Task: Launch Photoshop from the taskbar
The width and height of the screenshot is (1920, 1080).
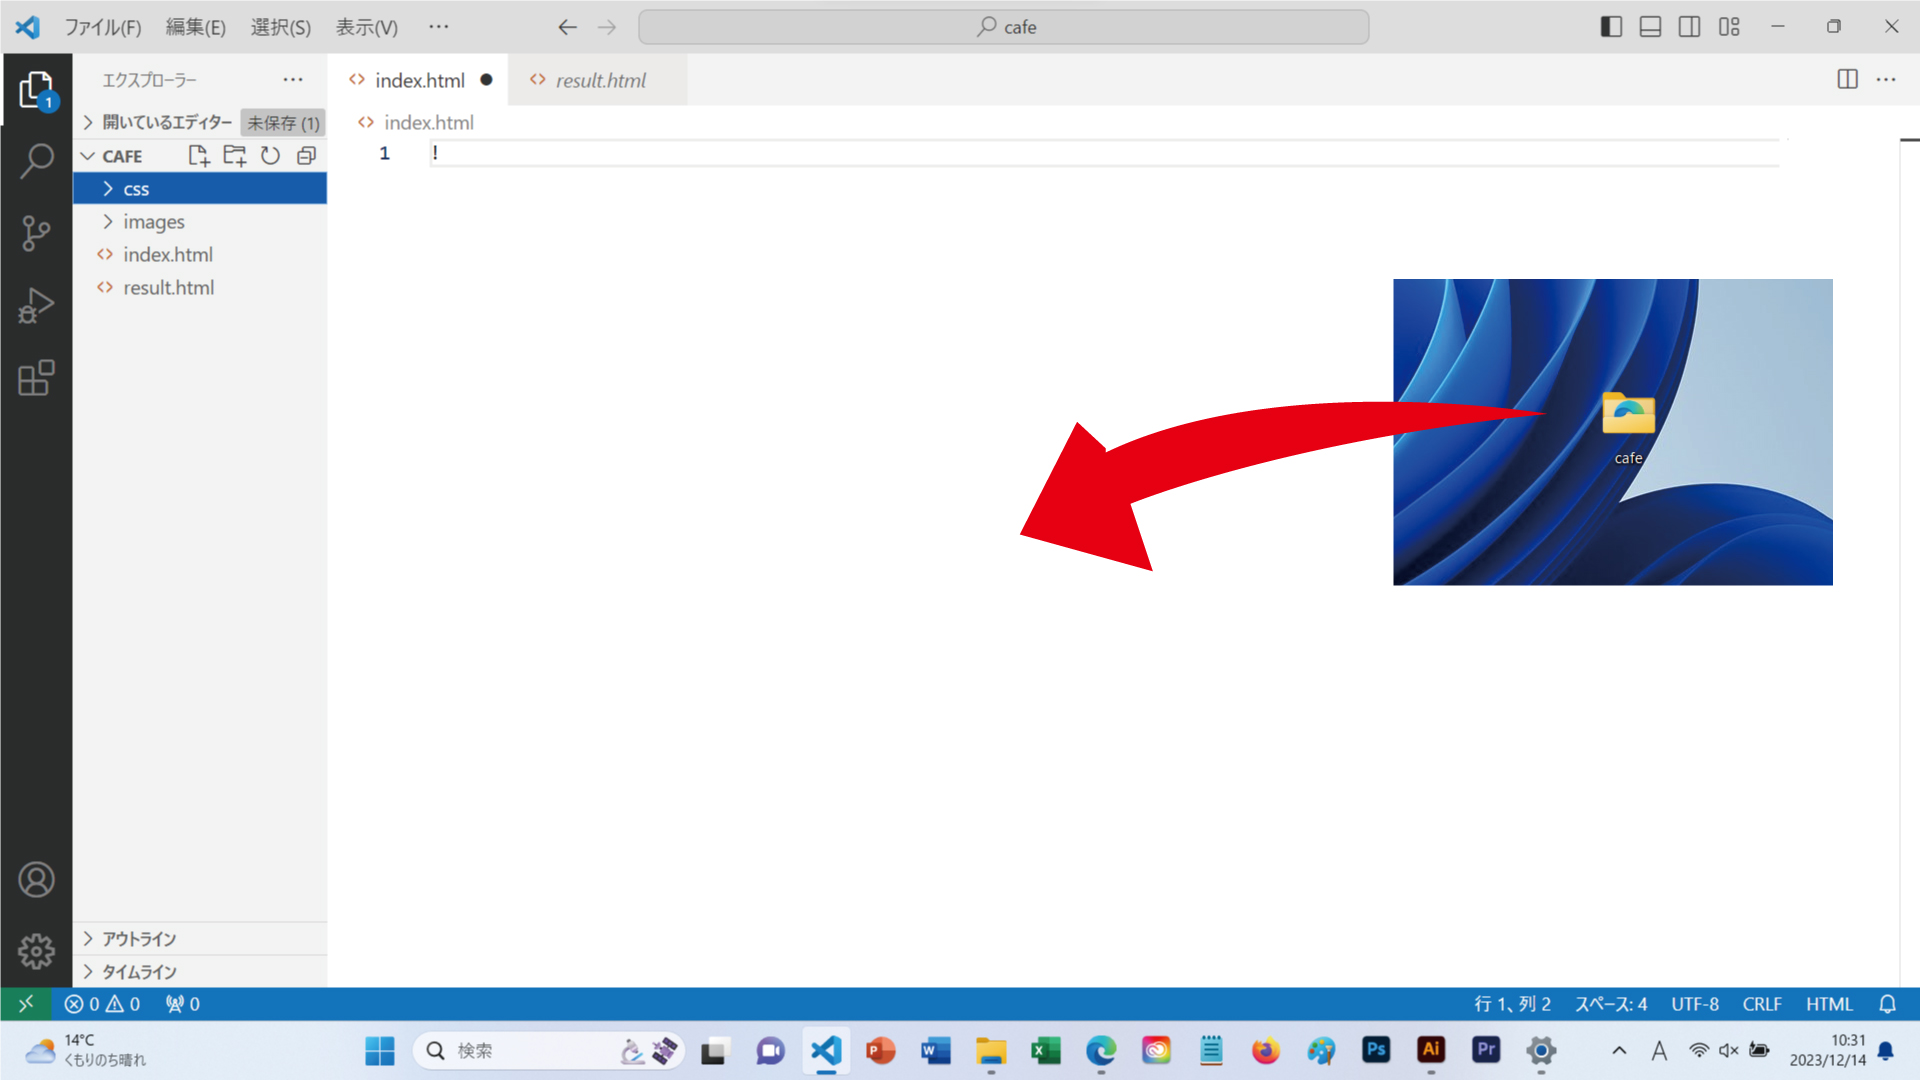Action: click(1375, 1051)
